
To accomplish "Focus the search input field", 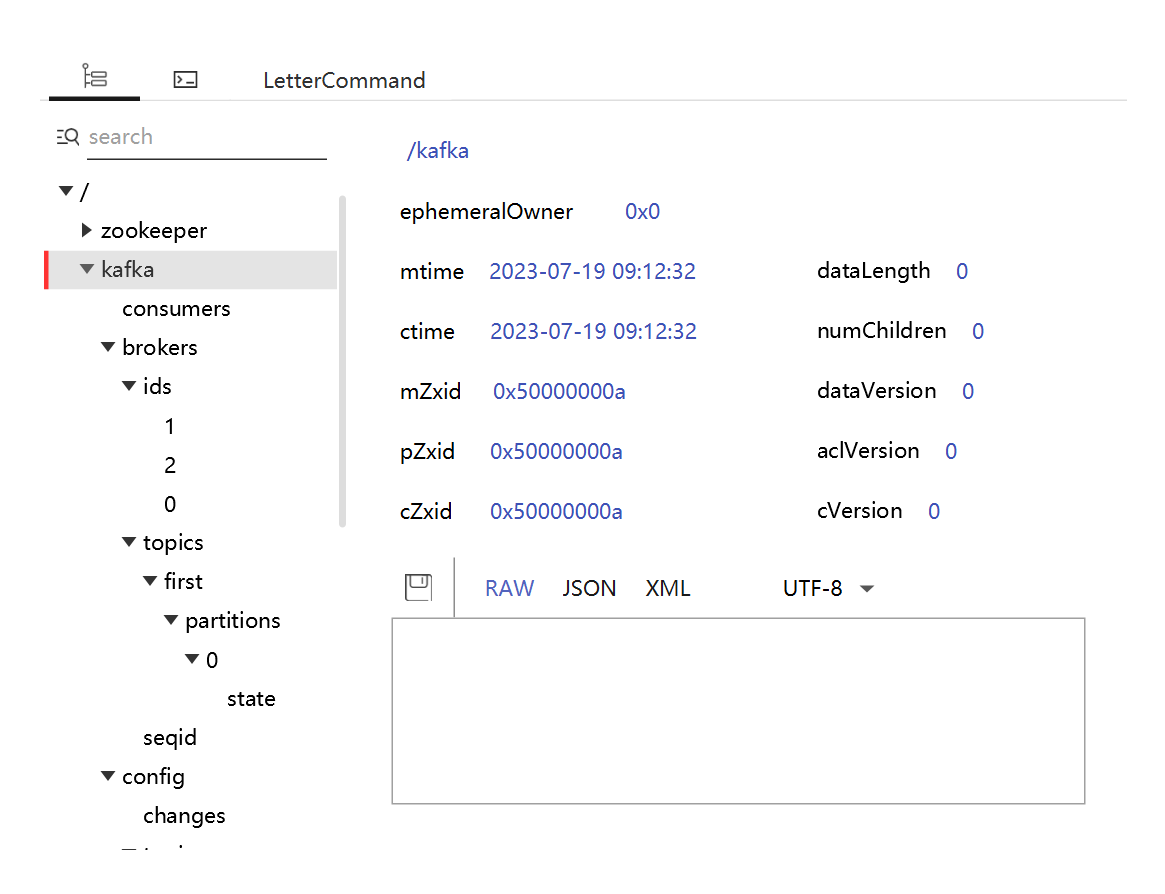I will click(x=207, y=137).
